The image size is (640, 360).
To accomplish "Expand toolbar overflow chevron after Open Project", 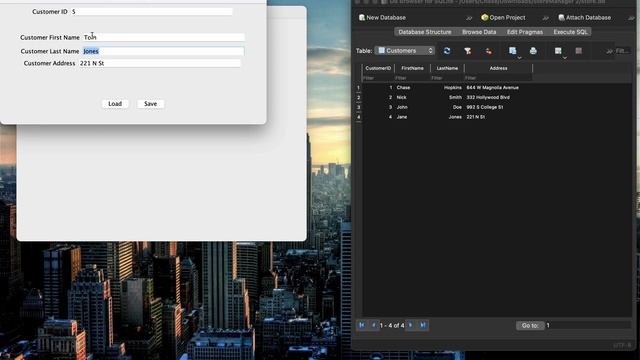I will (545, 18).
